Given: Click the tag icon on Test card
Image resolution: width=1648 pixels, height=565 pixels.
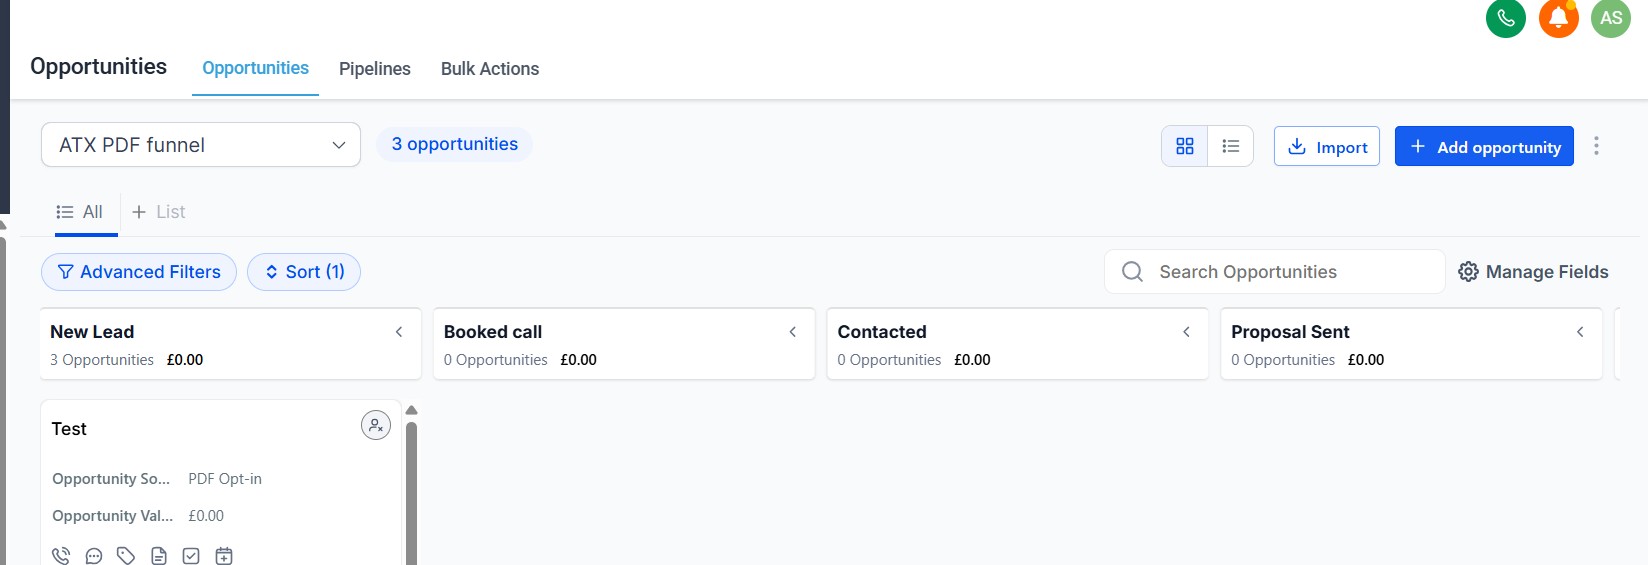Looking at the screenshot, I should (x=126, y=555).
